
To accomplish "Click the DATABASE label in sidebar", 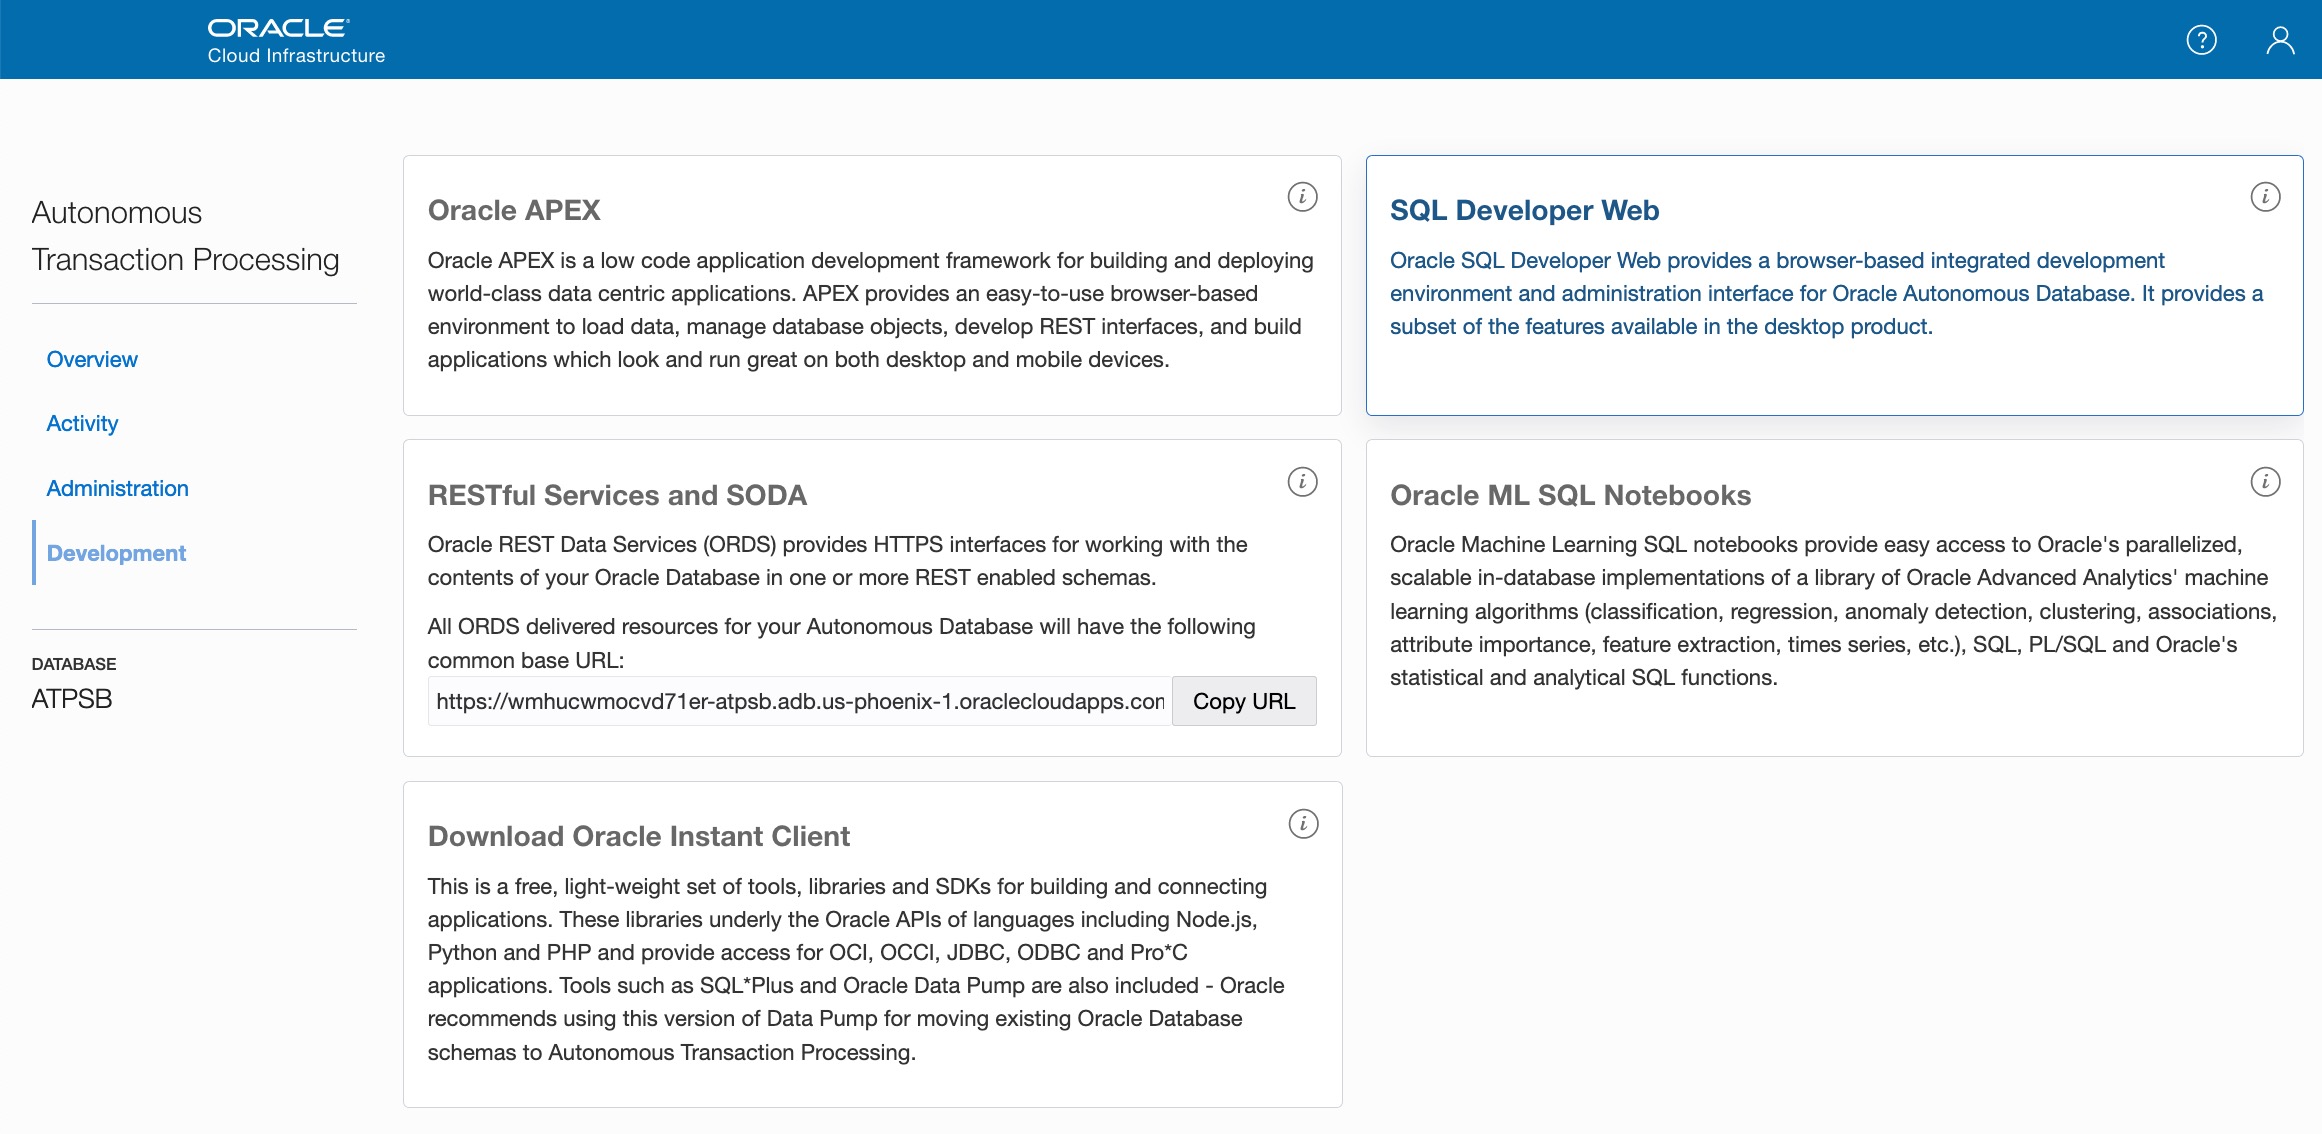I will click(x=74, y=664).
